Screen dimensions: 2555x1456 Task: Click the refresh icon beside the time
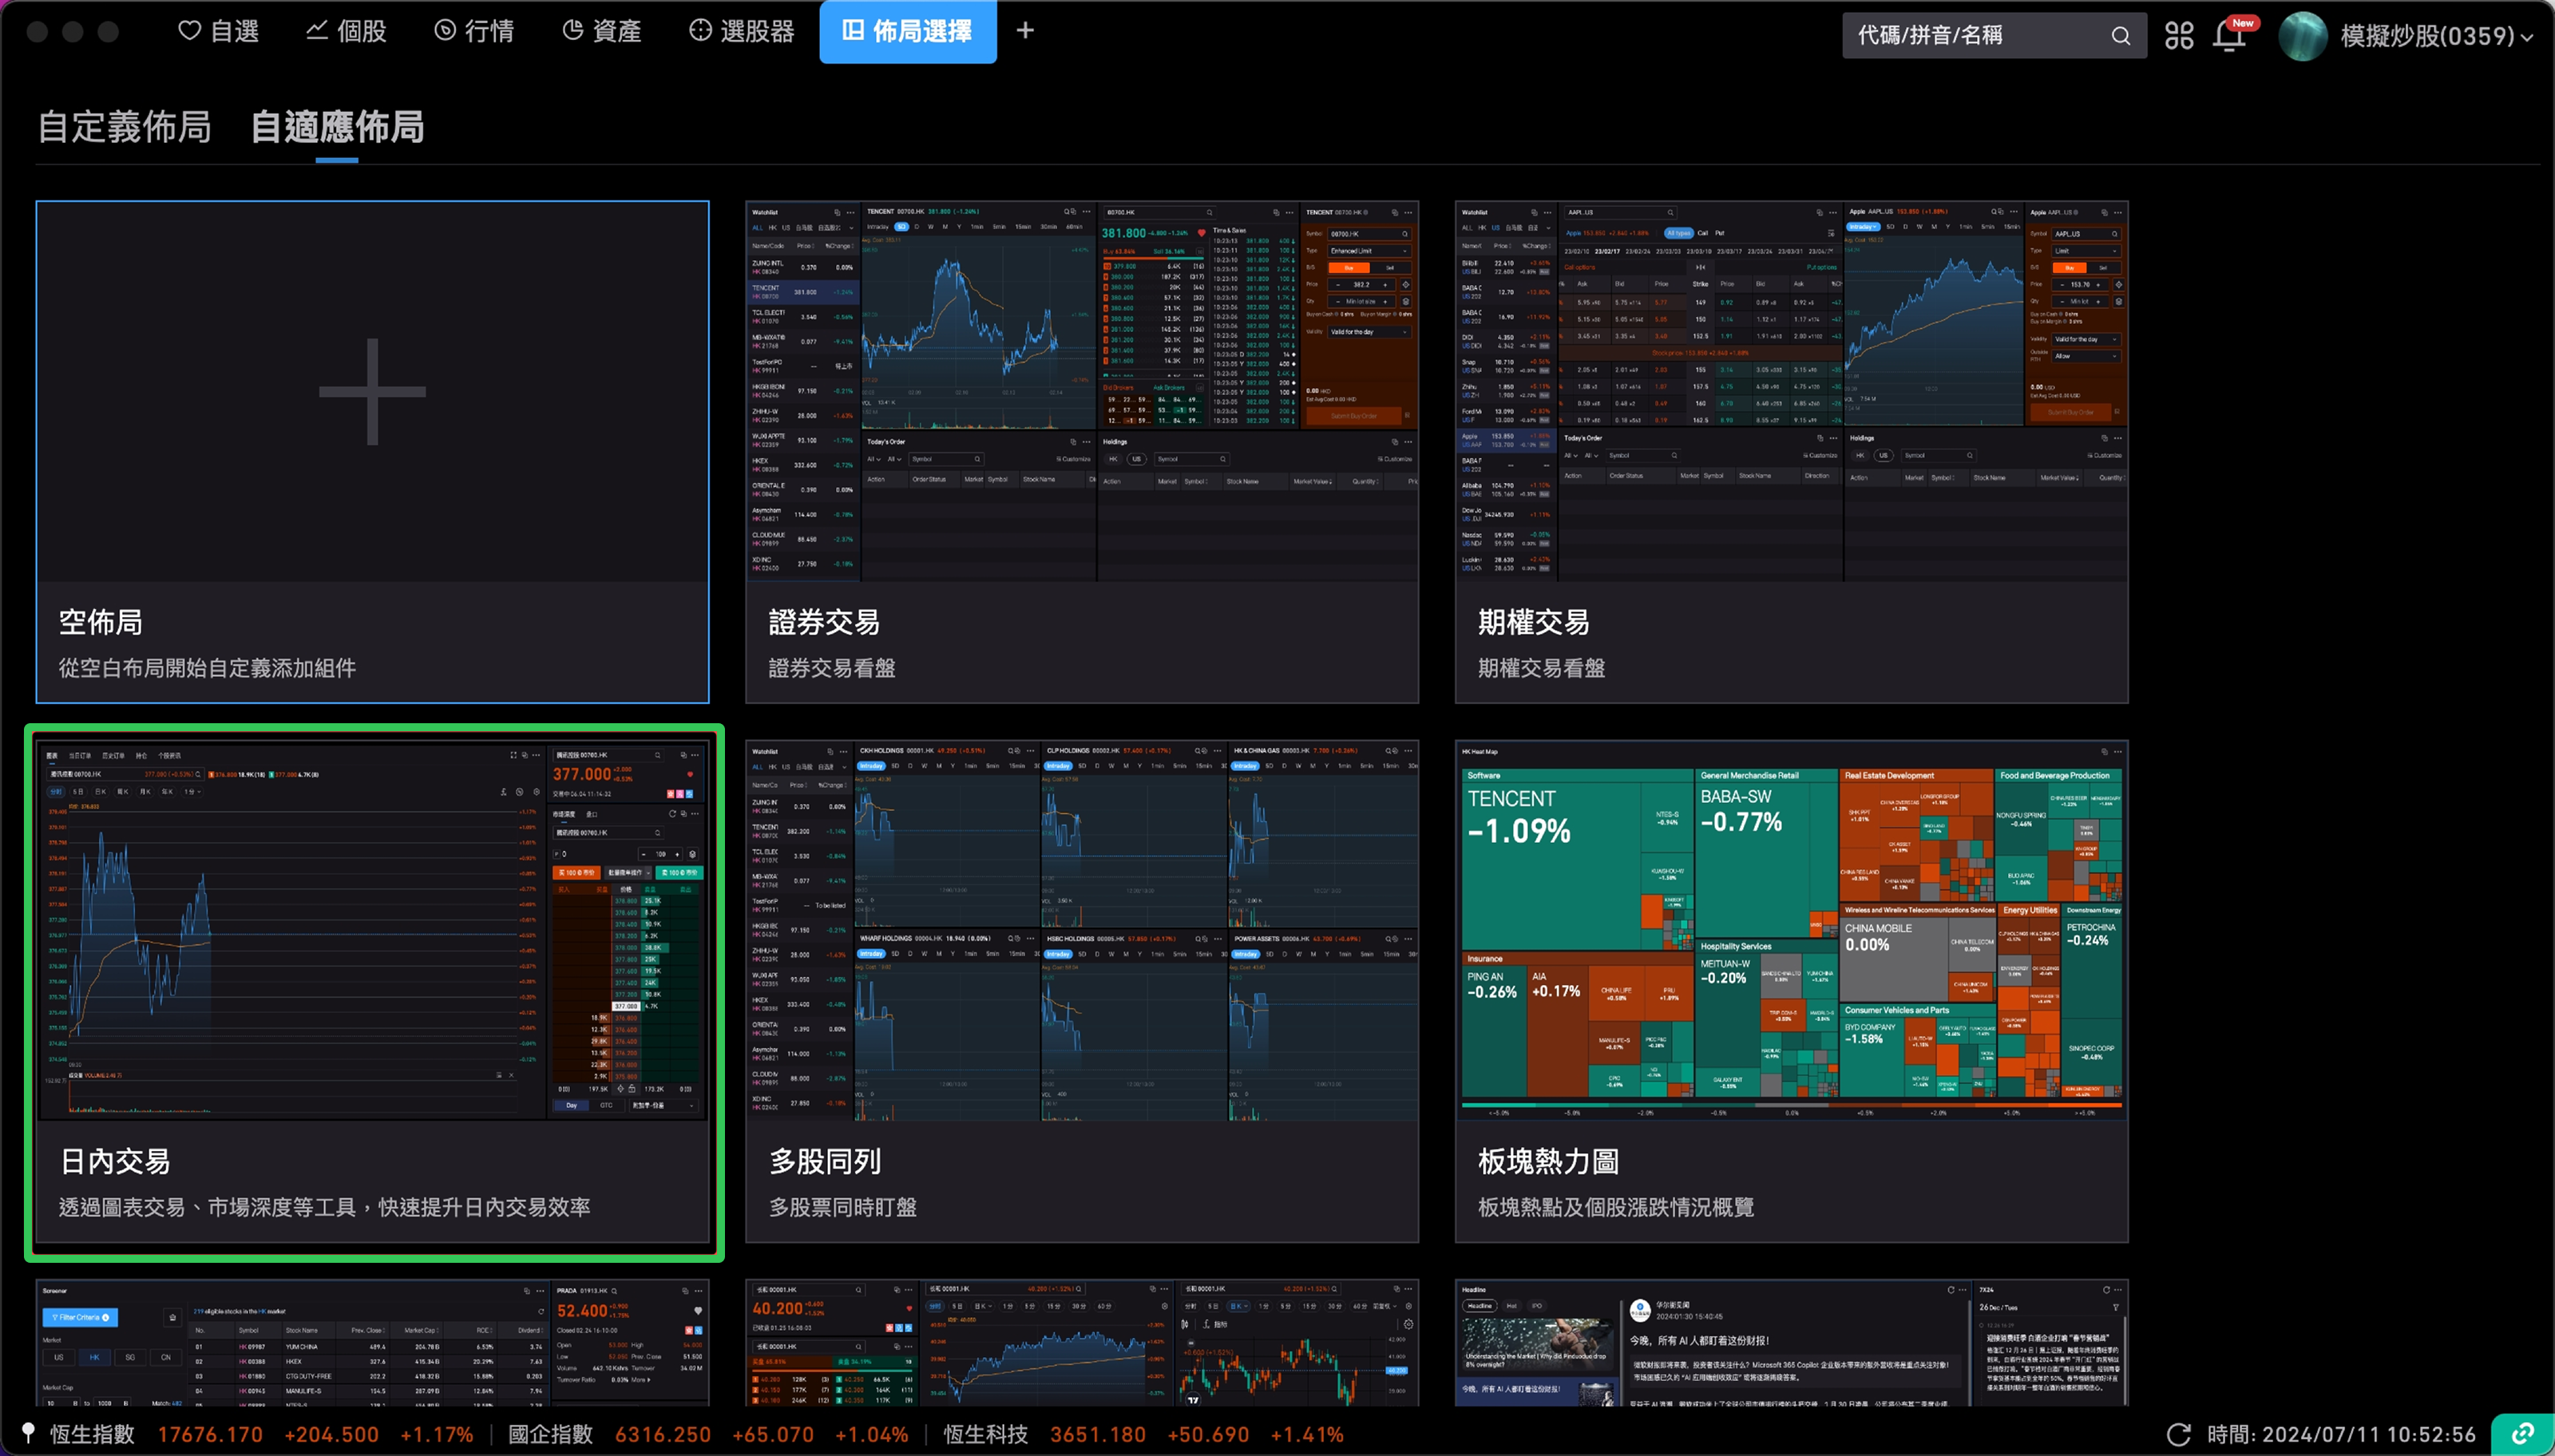pos(2179,1434)
